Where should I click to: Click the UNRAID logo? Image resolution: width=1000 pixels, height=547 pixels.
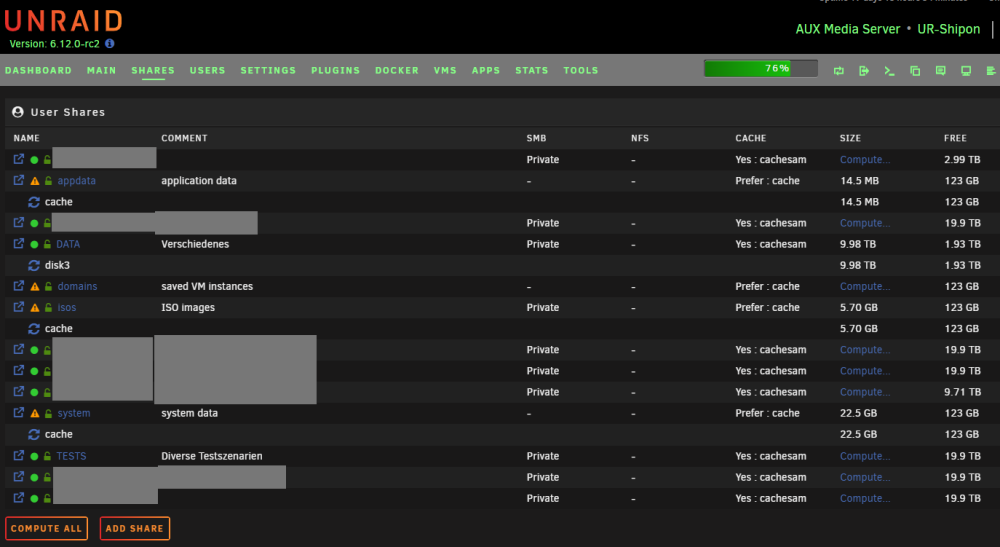(63, 21)
